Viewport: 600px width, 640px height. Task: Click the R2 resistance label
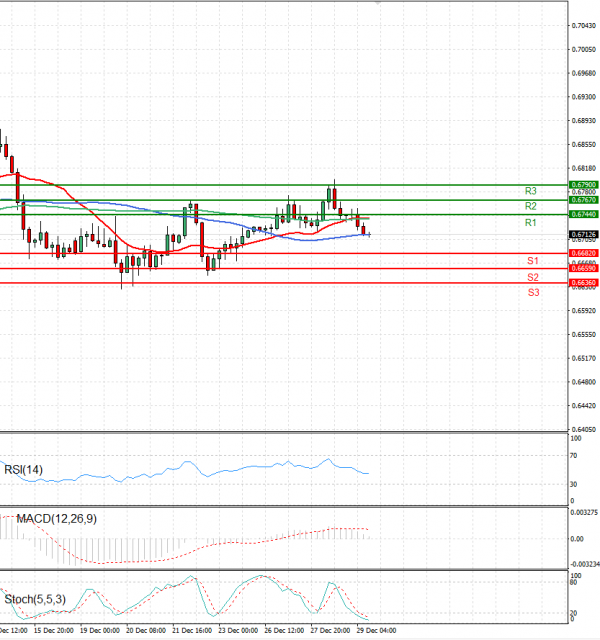click(x=531, y=206)
